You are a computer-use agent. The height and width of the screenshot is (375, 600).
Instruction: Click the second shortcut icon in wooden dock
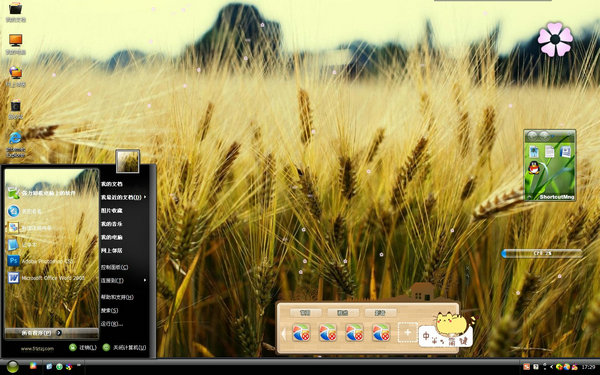tap(328, 332)
